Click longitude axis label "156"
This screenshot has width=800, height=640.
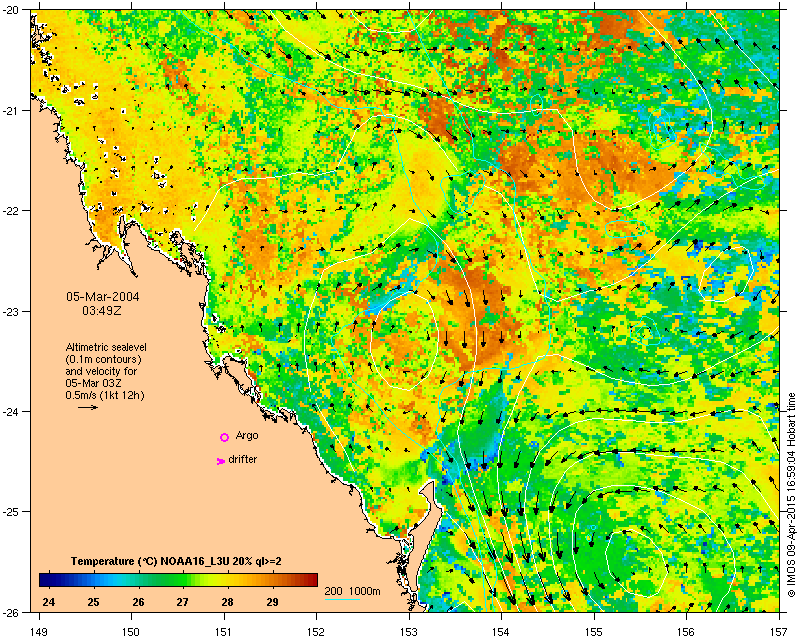687,631
